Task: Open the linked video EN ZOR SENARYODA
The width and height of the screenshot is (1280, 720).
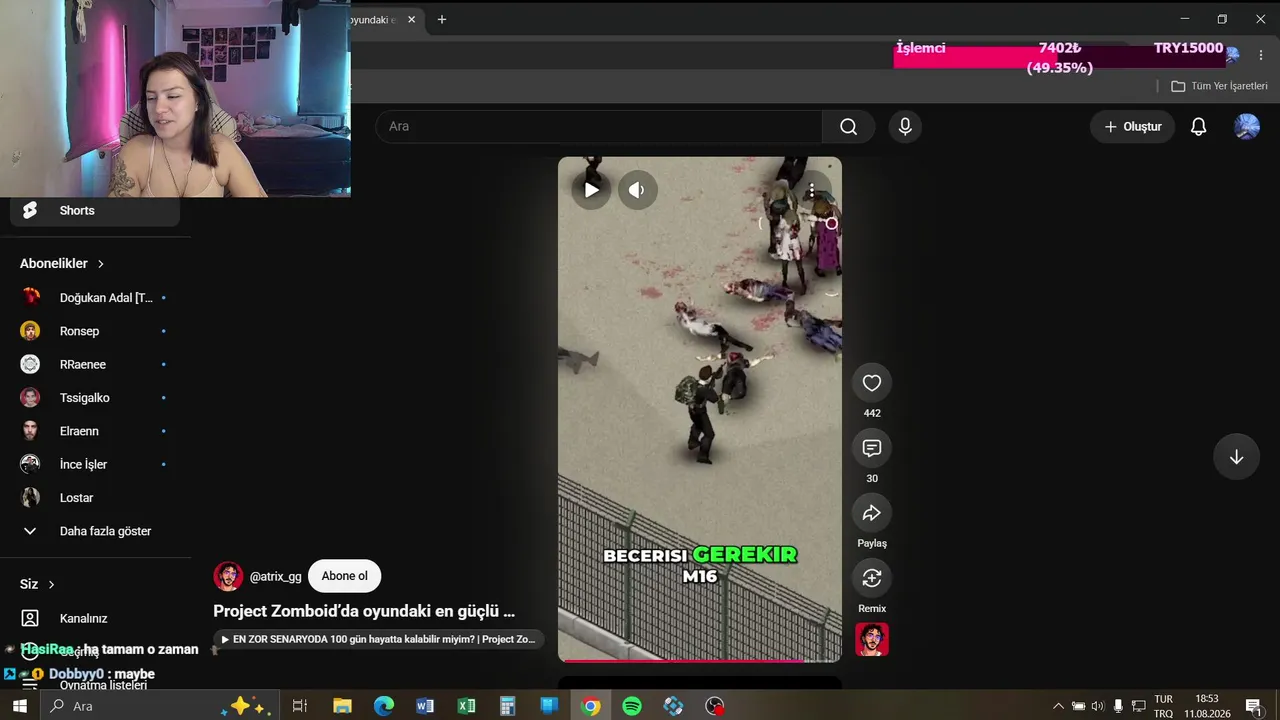Action: (x=379, y=639)
